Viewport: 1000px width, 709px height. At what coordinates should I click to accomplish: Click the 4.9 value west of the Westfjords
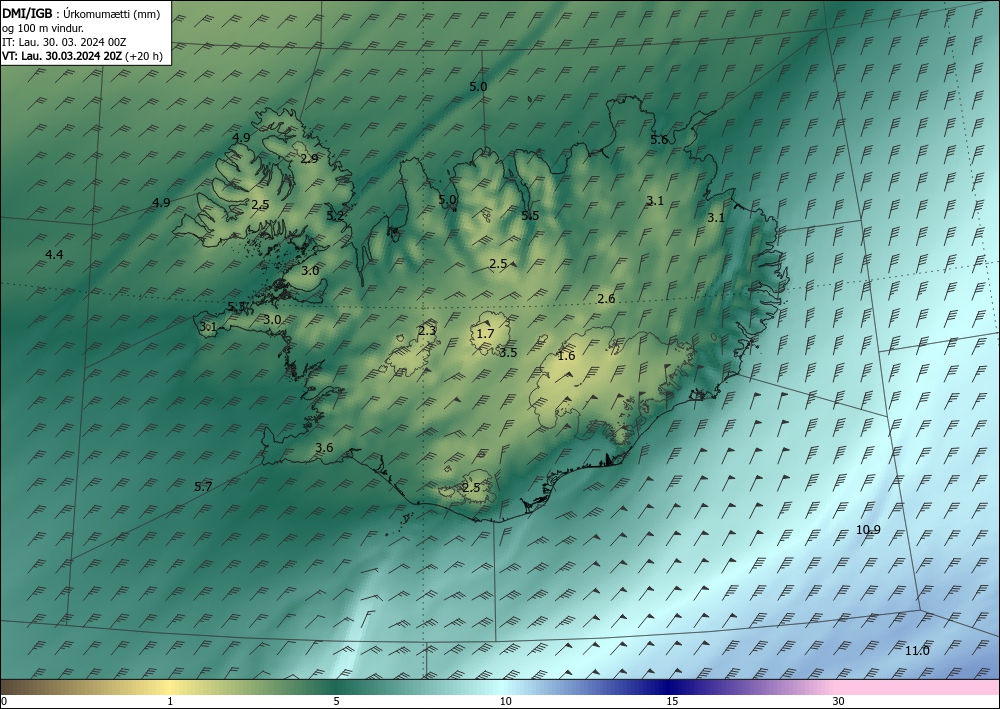coord(161,203)
